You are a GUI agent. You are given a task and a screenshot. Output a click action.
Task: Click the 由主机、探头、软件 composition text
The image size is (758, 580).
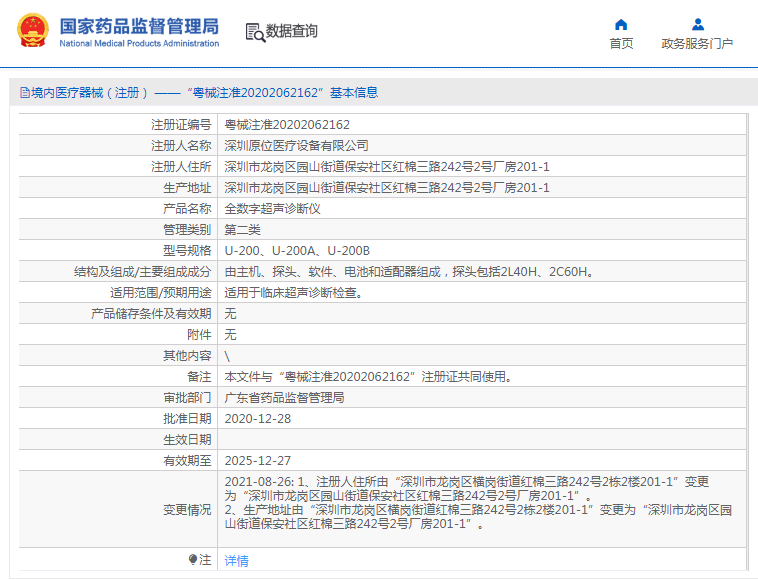(x=409, y=272)
